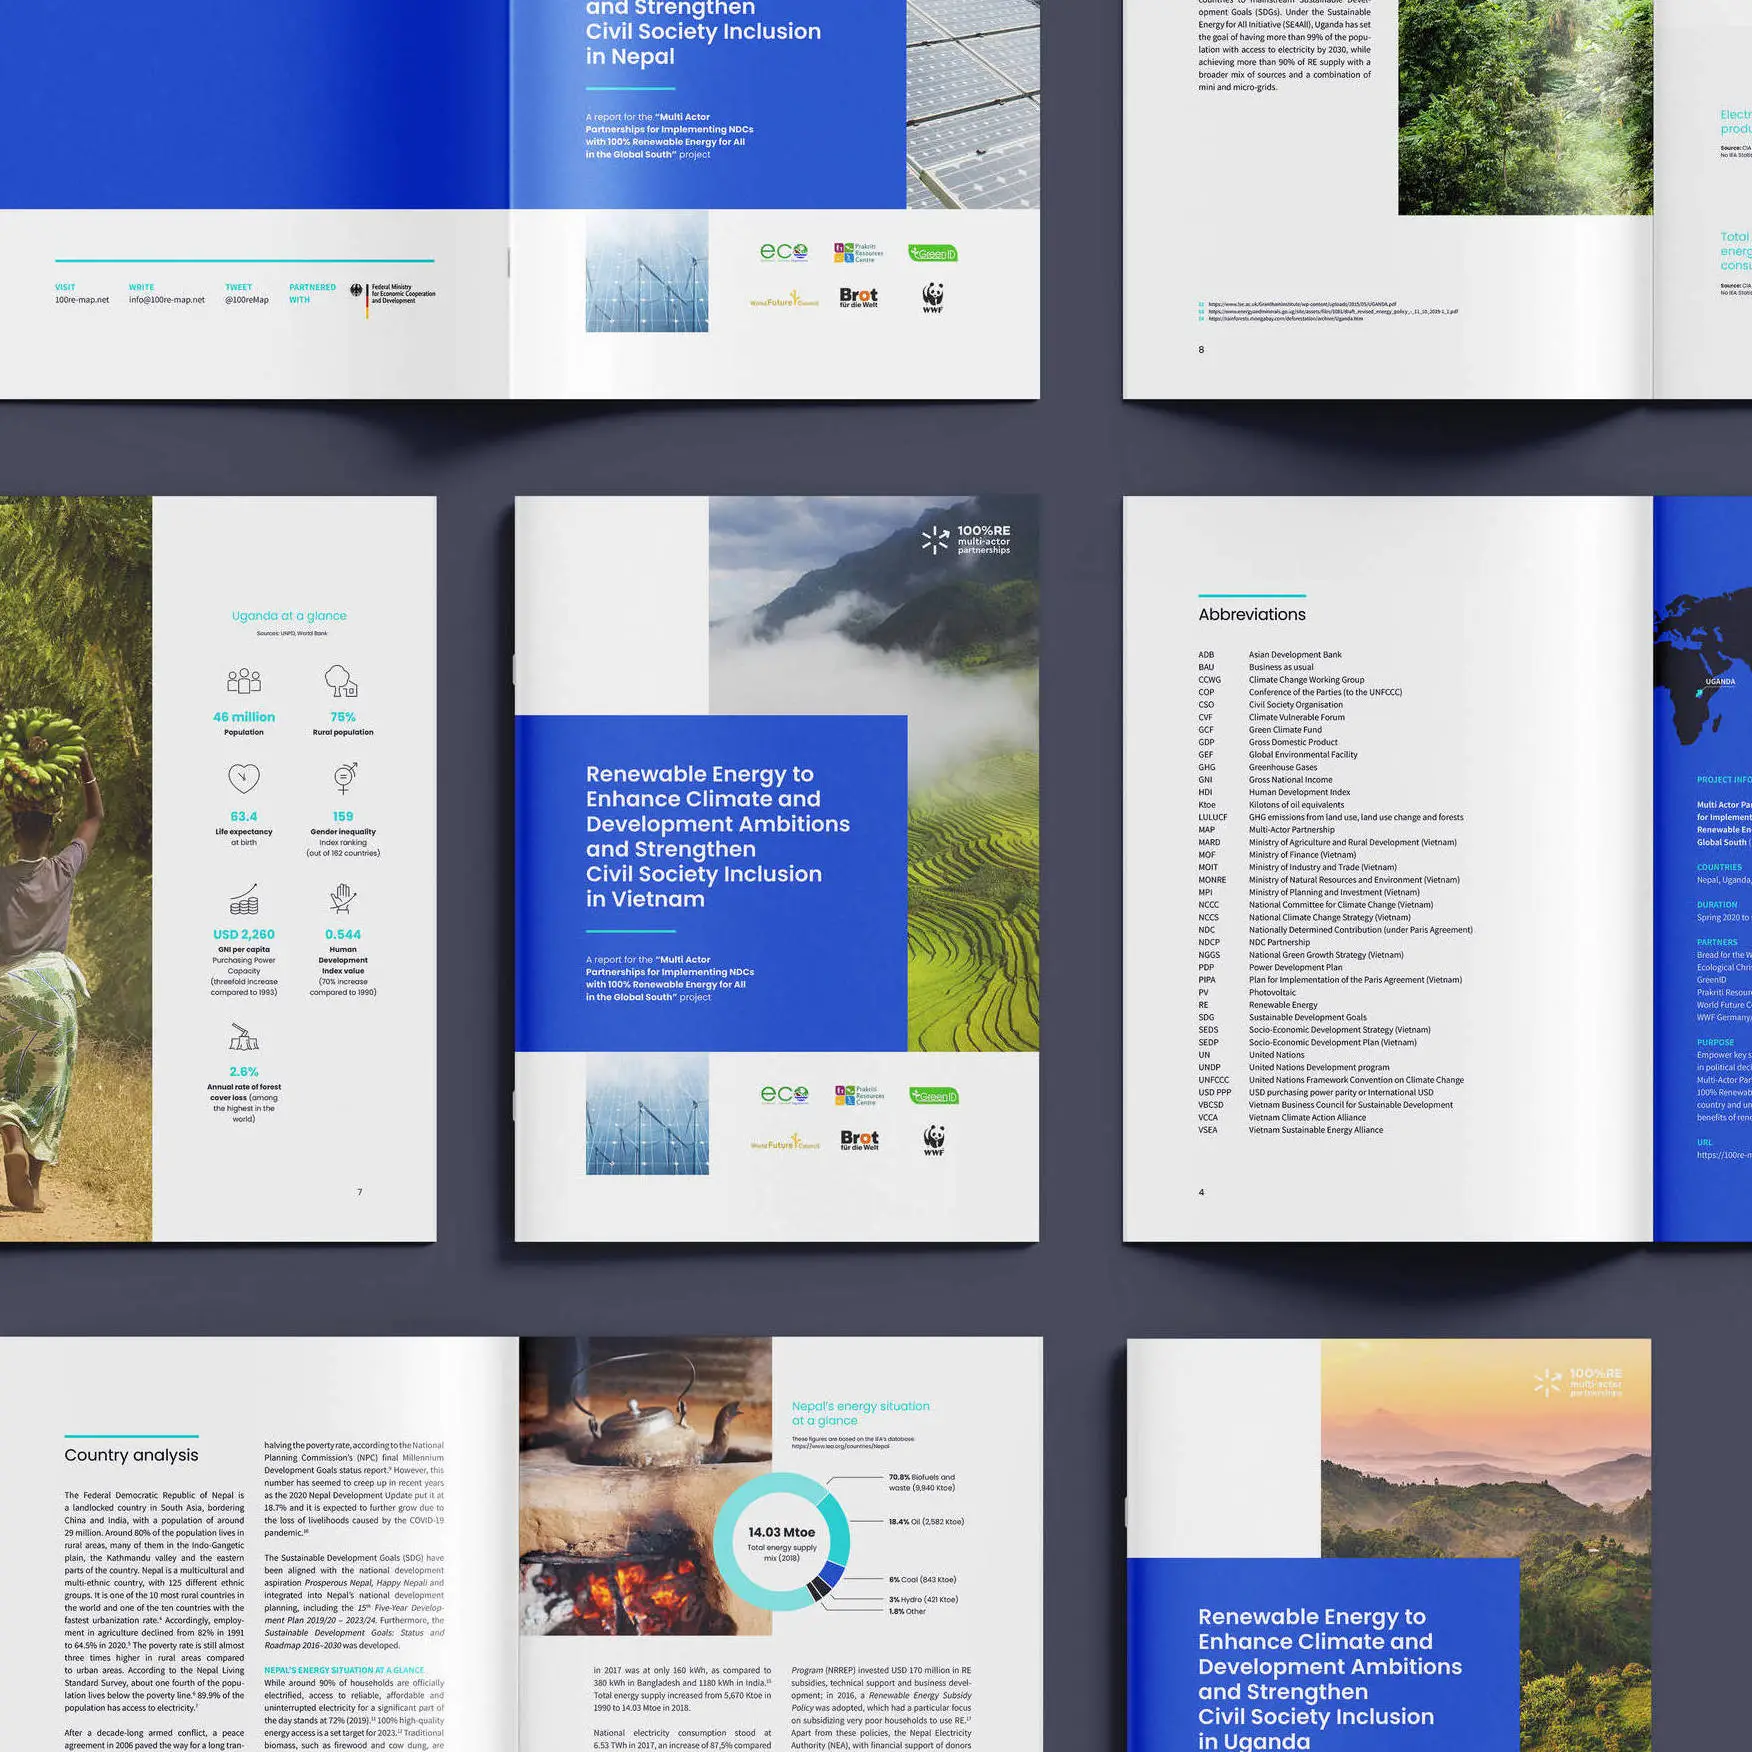
Task: Click the @100reMap tweet handle
Action: pyautogui.click(x=246, y=300)
